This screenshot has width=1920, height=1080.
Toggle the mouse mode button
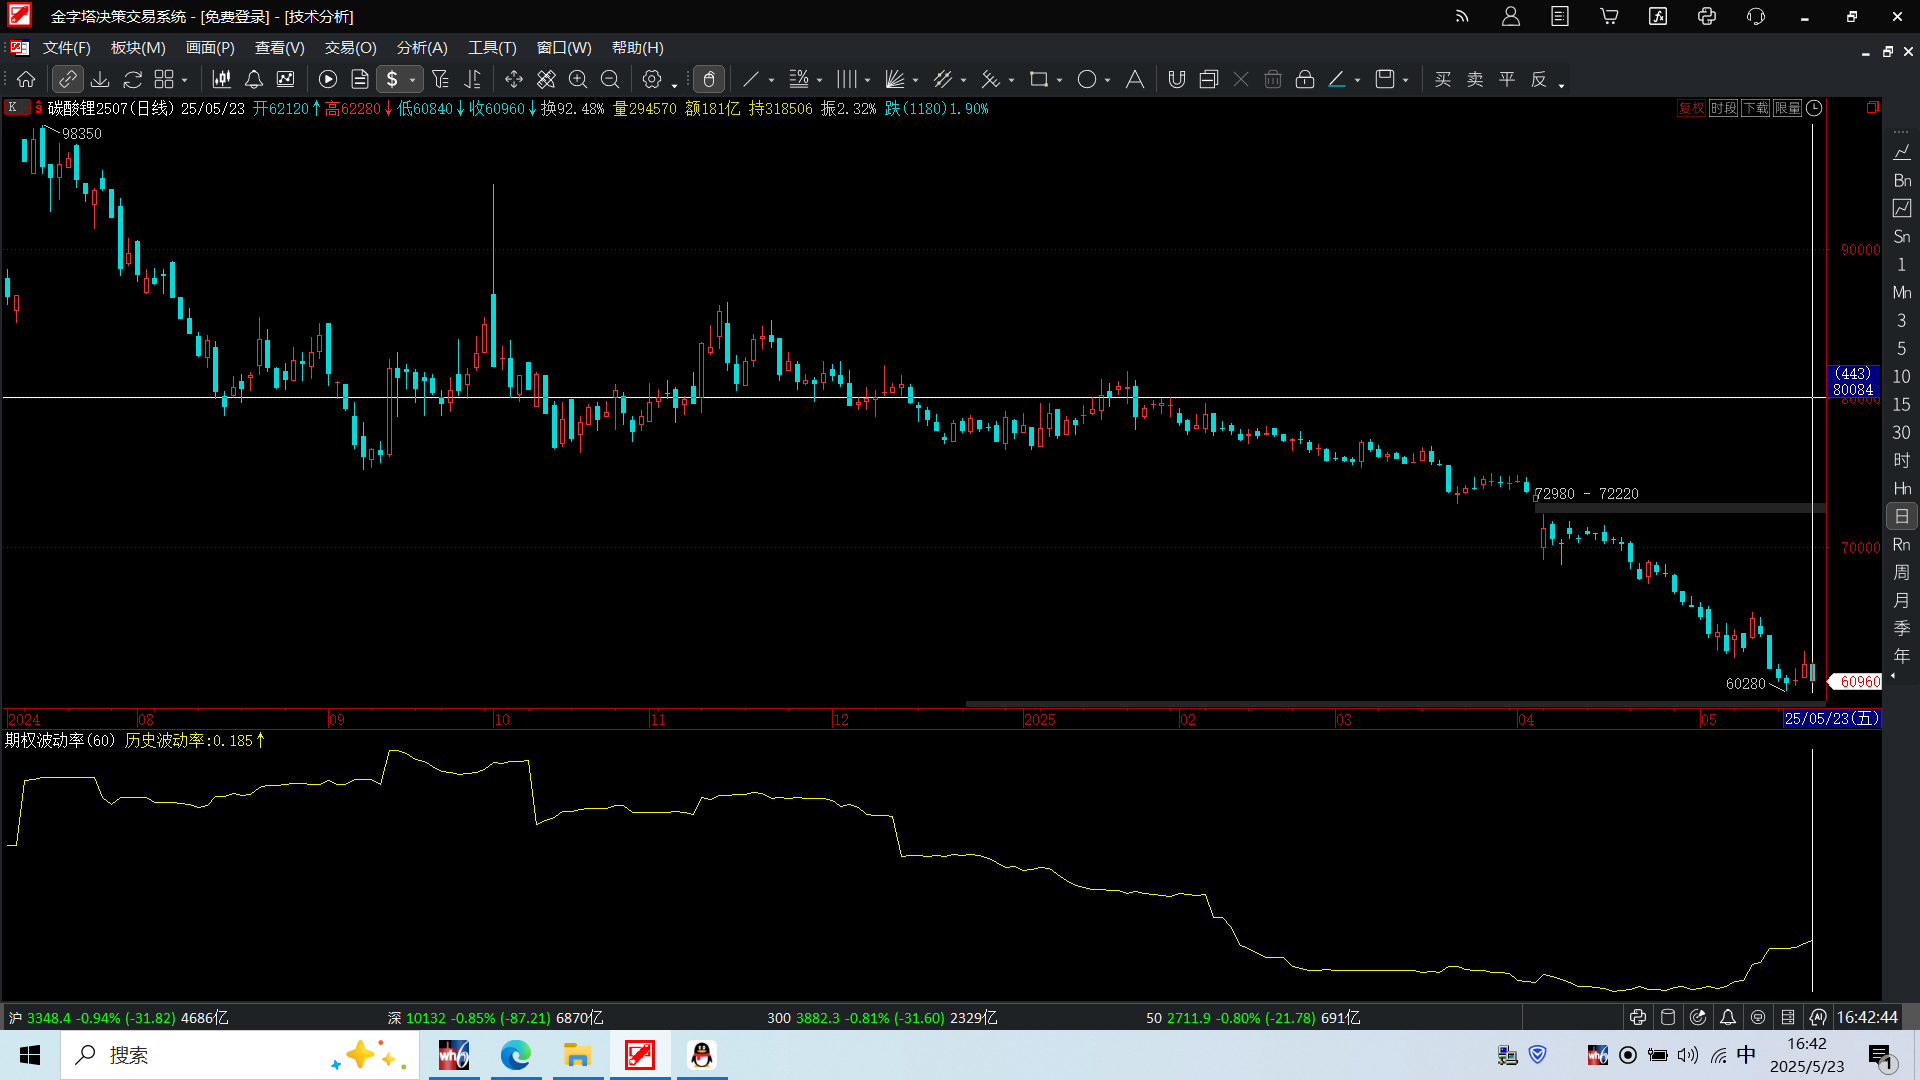pos(709,79)
